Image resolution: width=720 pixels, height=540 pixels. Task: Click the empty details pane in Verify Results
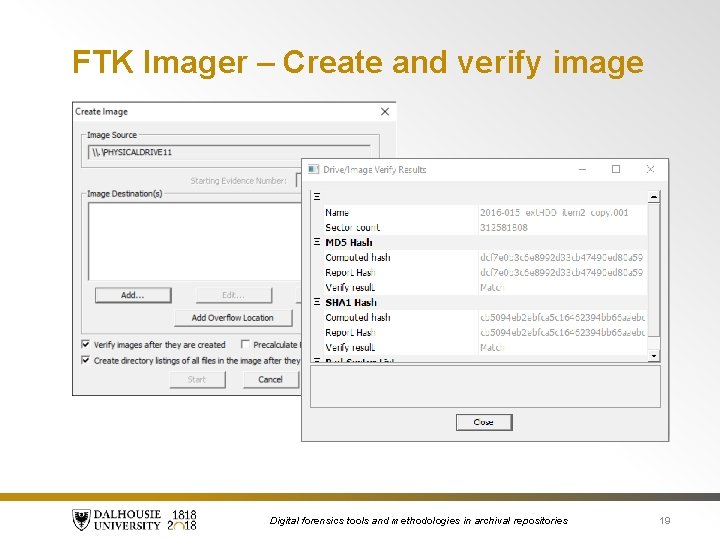pyautogui.click(x=485, y=386)
